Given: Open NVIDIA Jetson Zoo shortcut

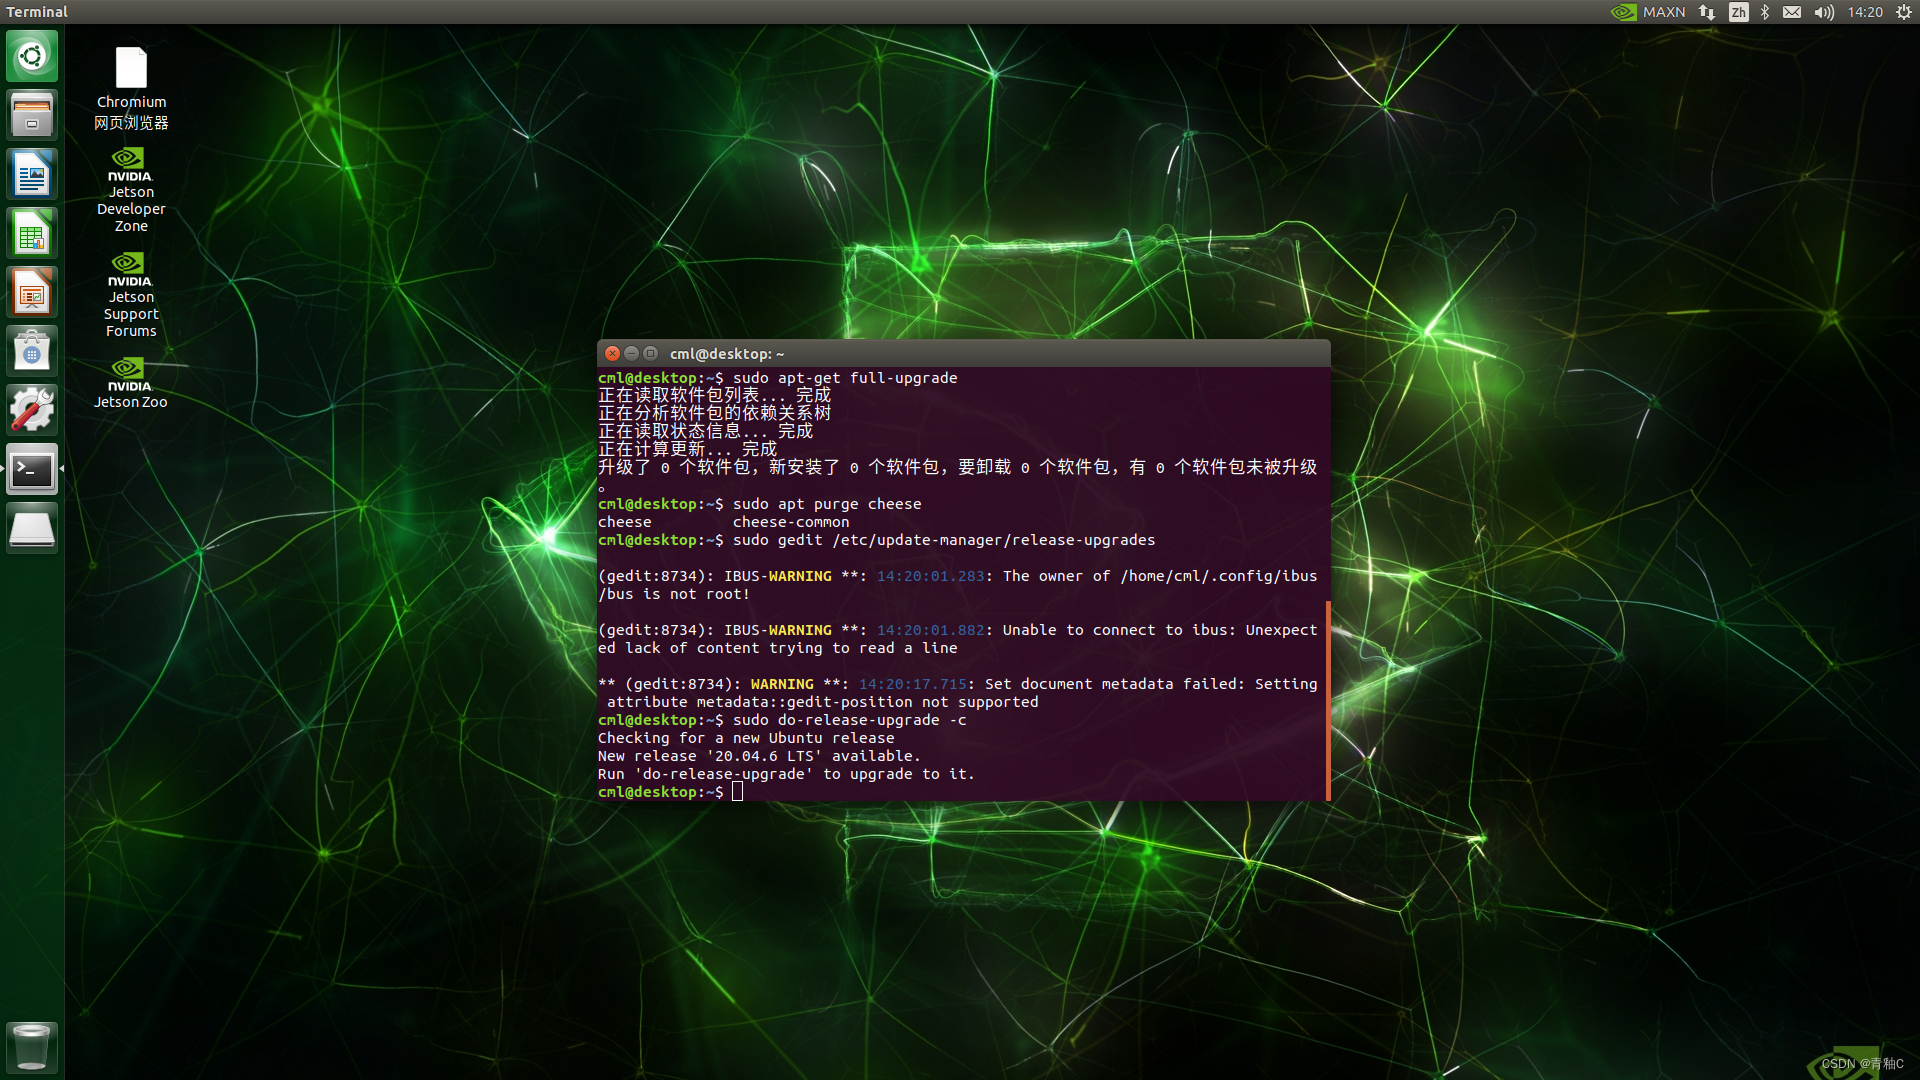Looking at the screenshot, I should pos(131,383).
